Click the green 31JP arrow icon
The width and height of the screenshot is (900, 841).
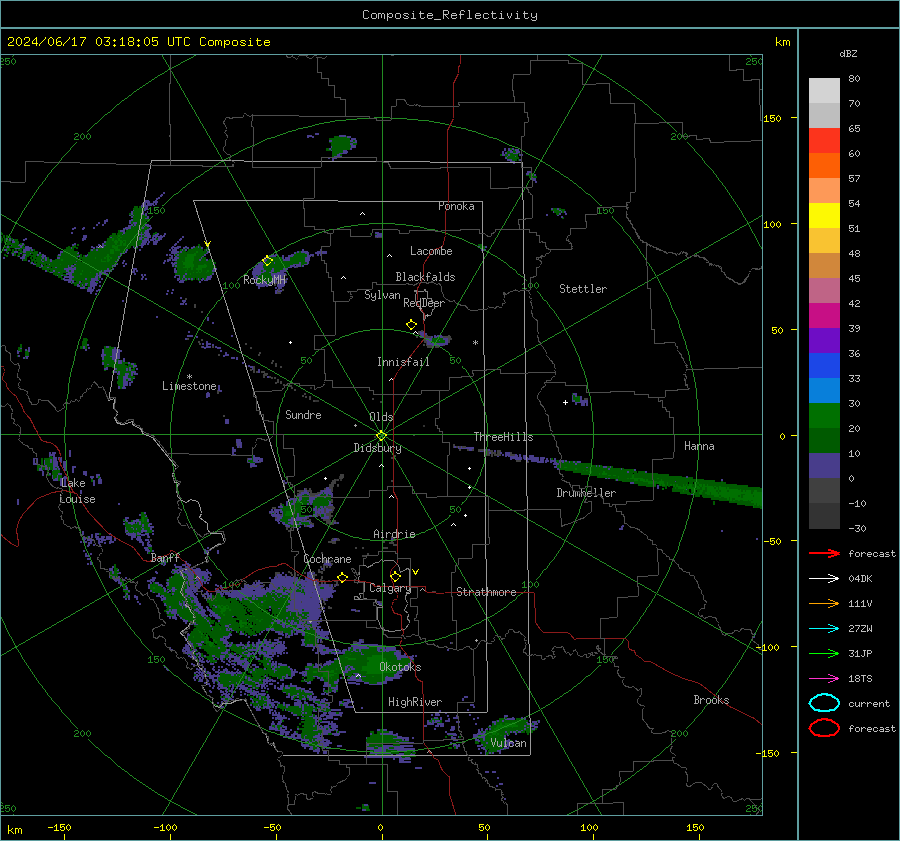pyautogui.click(x=824, y=653)
